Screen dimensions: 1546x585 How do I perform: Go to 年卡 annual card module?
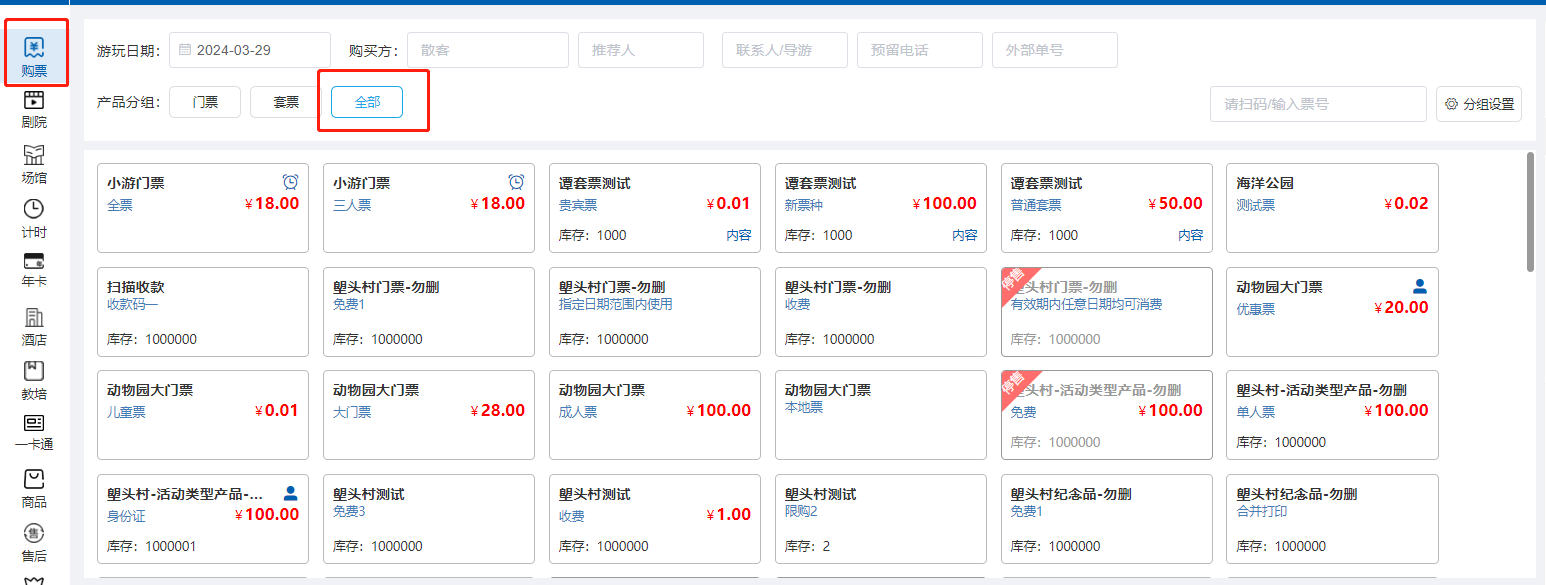[x=34, y=270]
